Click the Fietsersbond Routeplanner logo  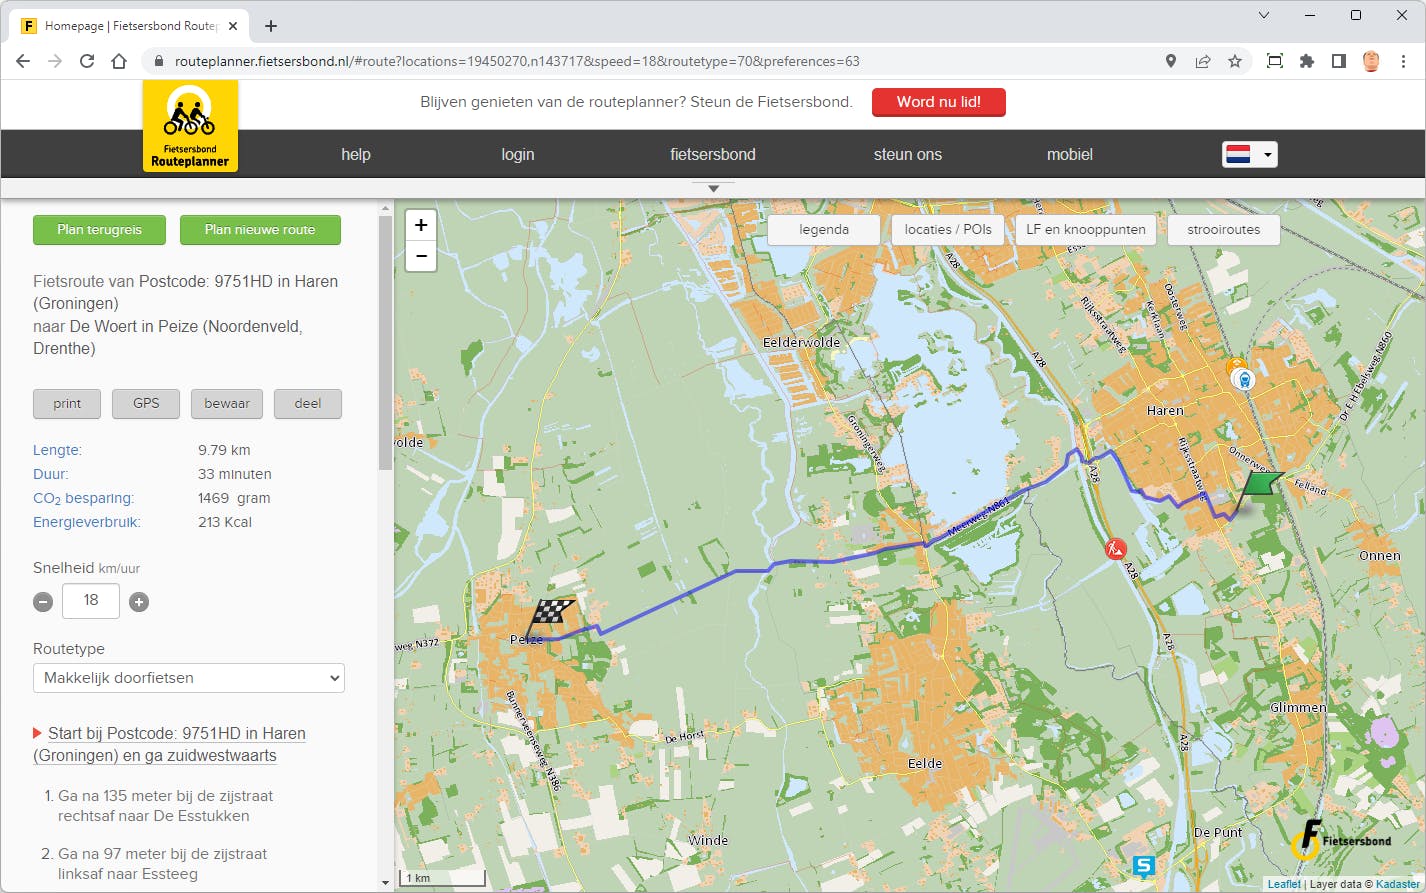pyautogui.click(x=190, y=126)
